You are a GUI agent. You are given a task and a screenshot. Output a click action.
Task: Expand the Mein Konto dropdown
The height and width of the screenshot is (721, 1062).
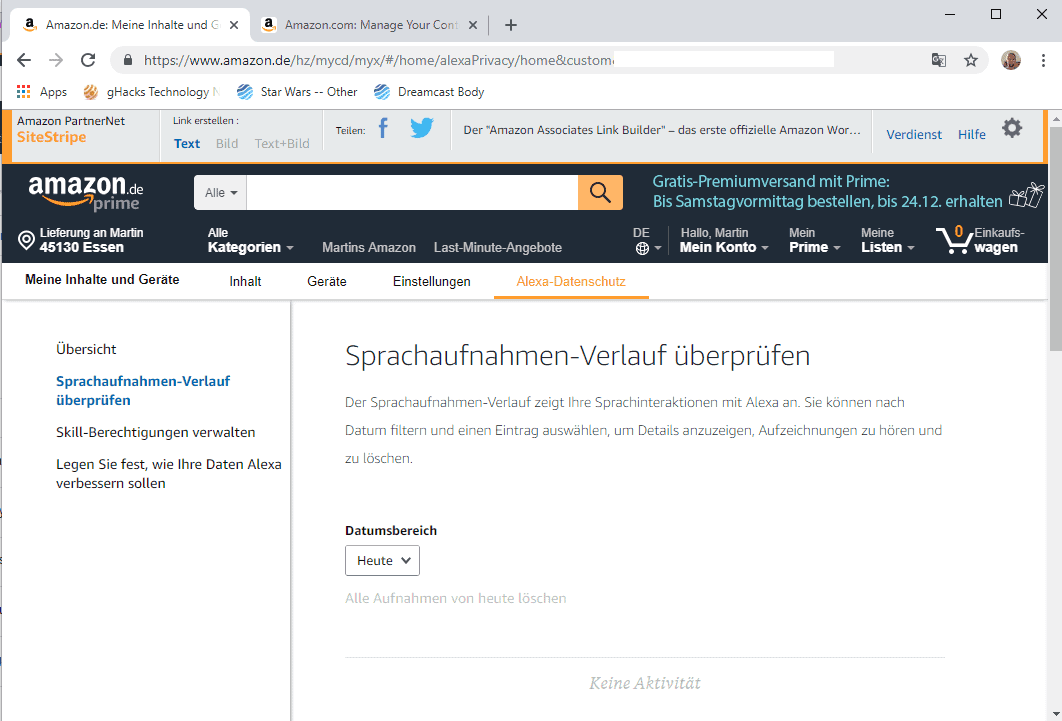point(724,240)
